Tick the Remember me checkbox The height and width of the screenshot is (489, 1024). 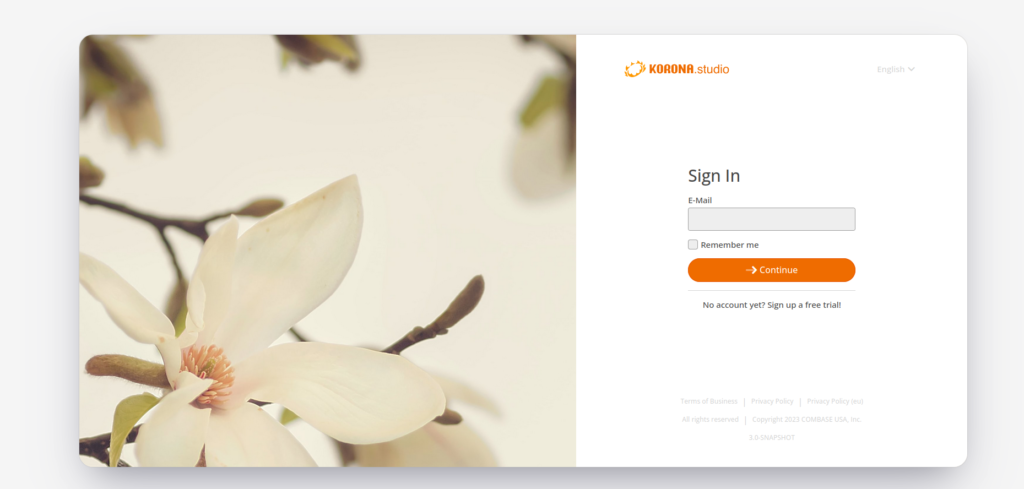click(693, 244)
